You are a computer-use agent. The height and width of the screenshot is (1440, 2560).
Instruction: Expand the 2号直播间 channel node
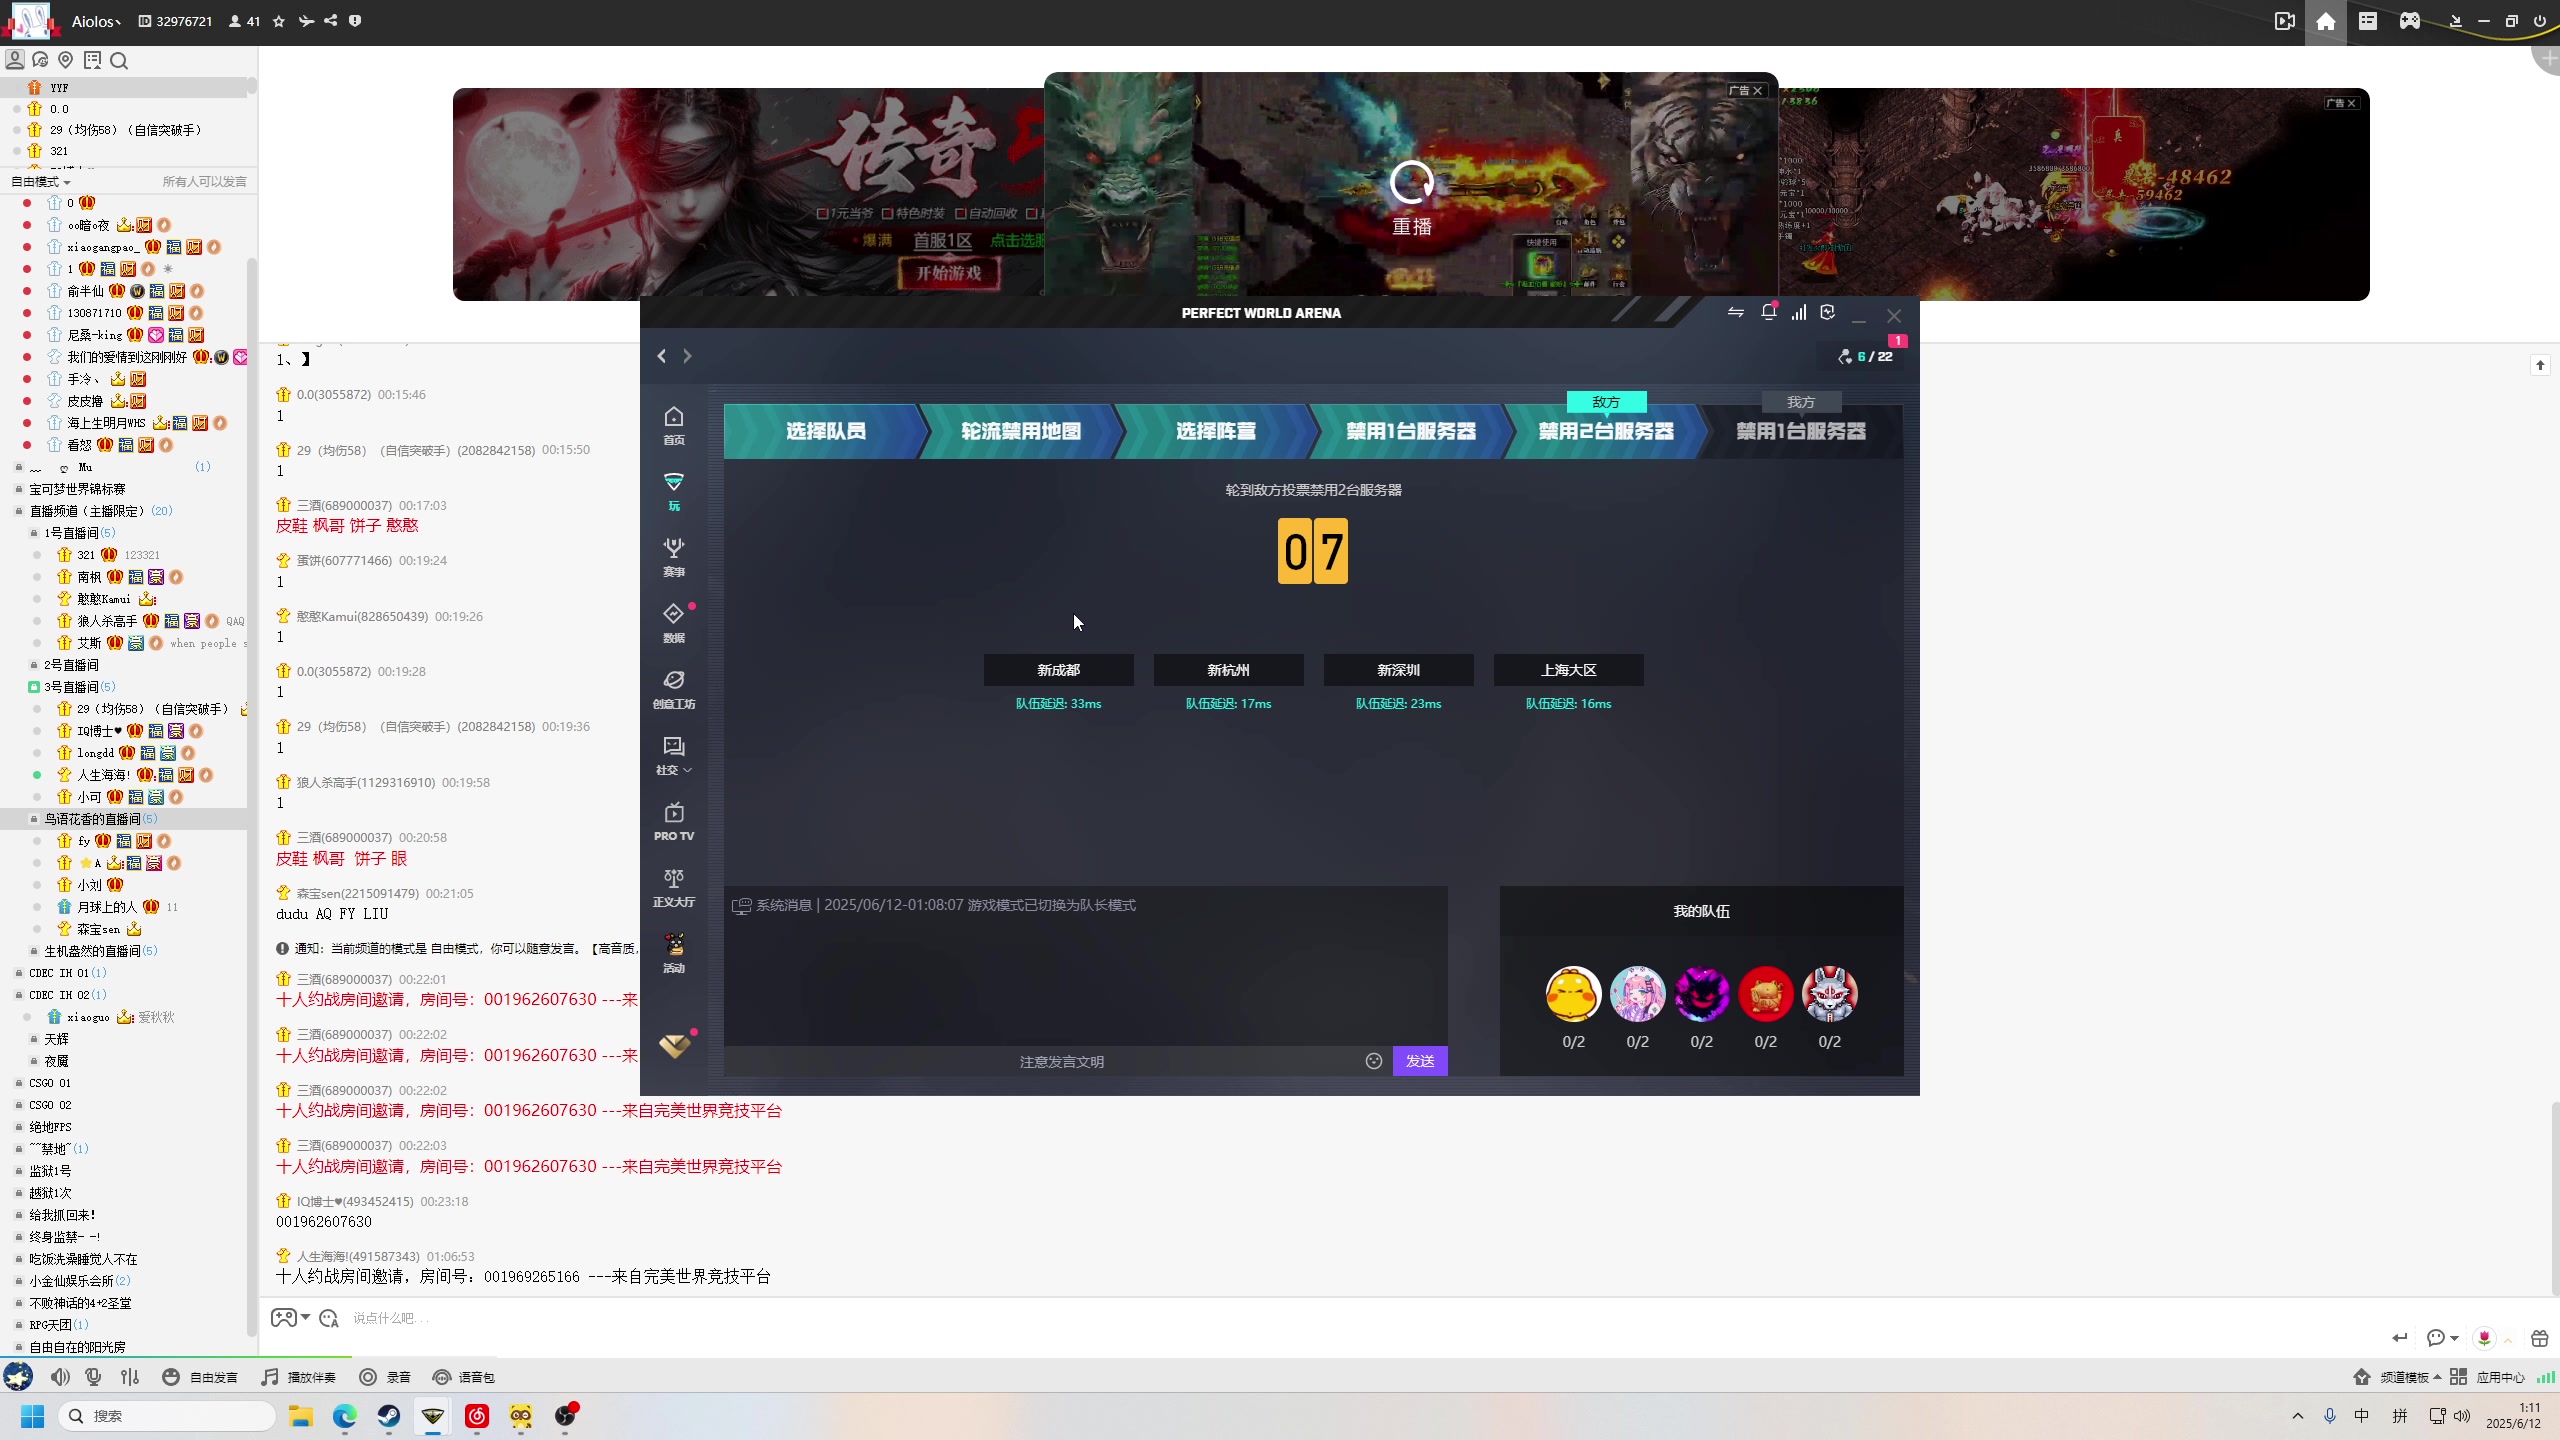coord(35,665)
